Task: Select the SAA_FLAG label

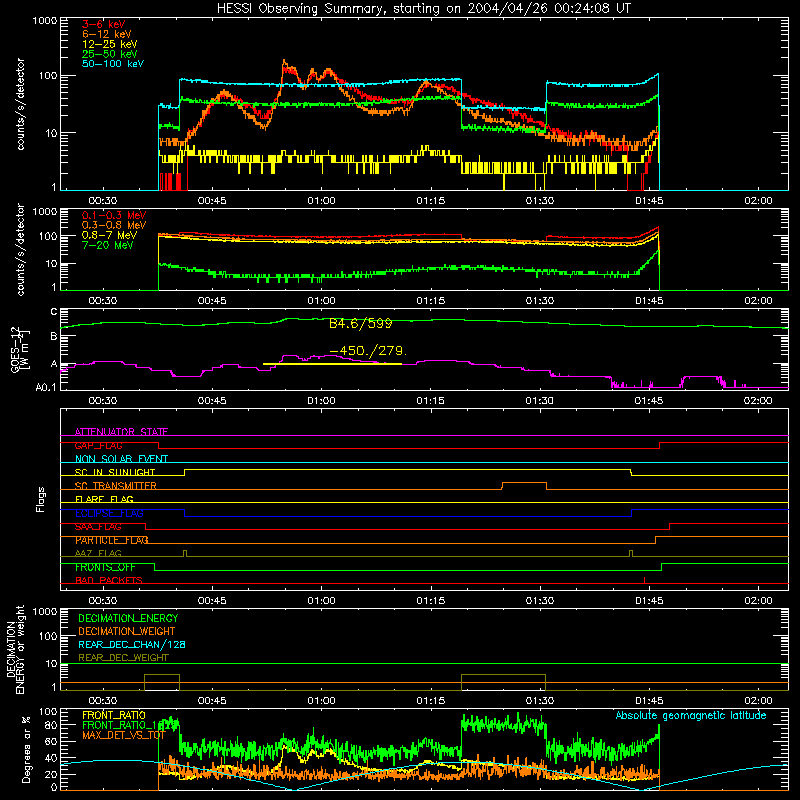Action: (x=98, y=527)
